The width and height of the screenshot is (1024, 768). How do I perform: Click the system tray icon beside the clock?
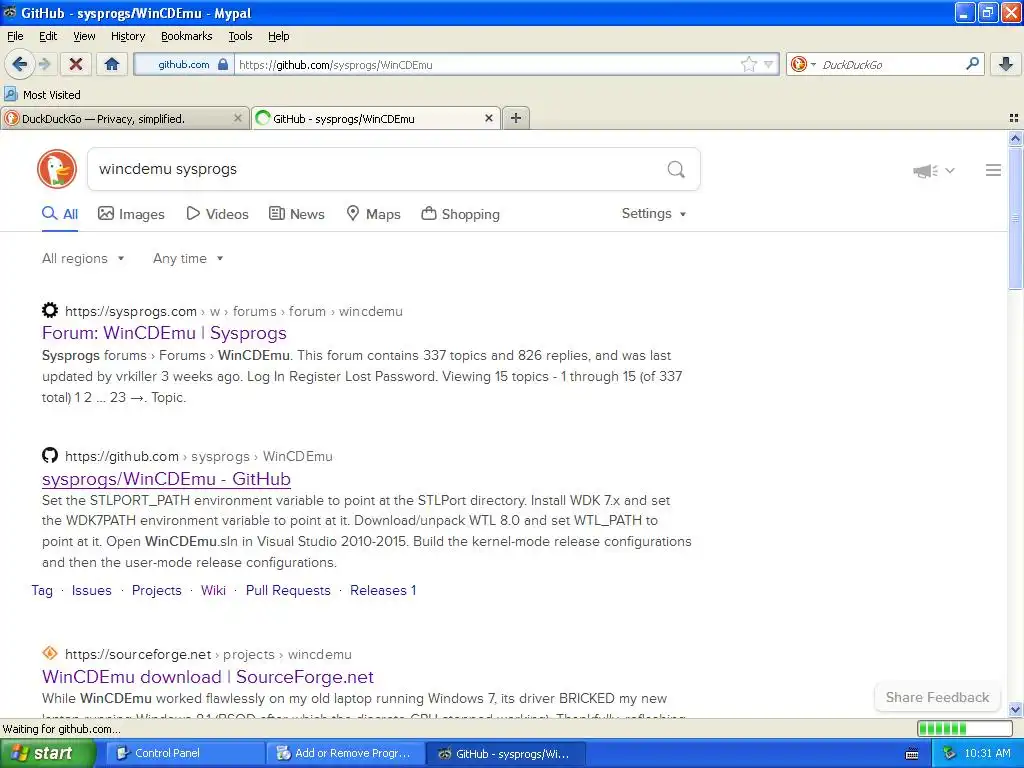[949, 754]
